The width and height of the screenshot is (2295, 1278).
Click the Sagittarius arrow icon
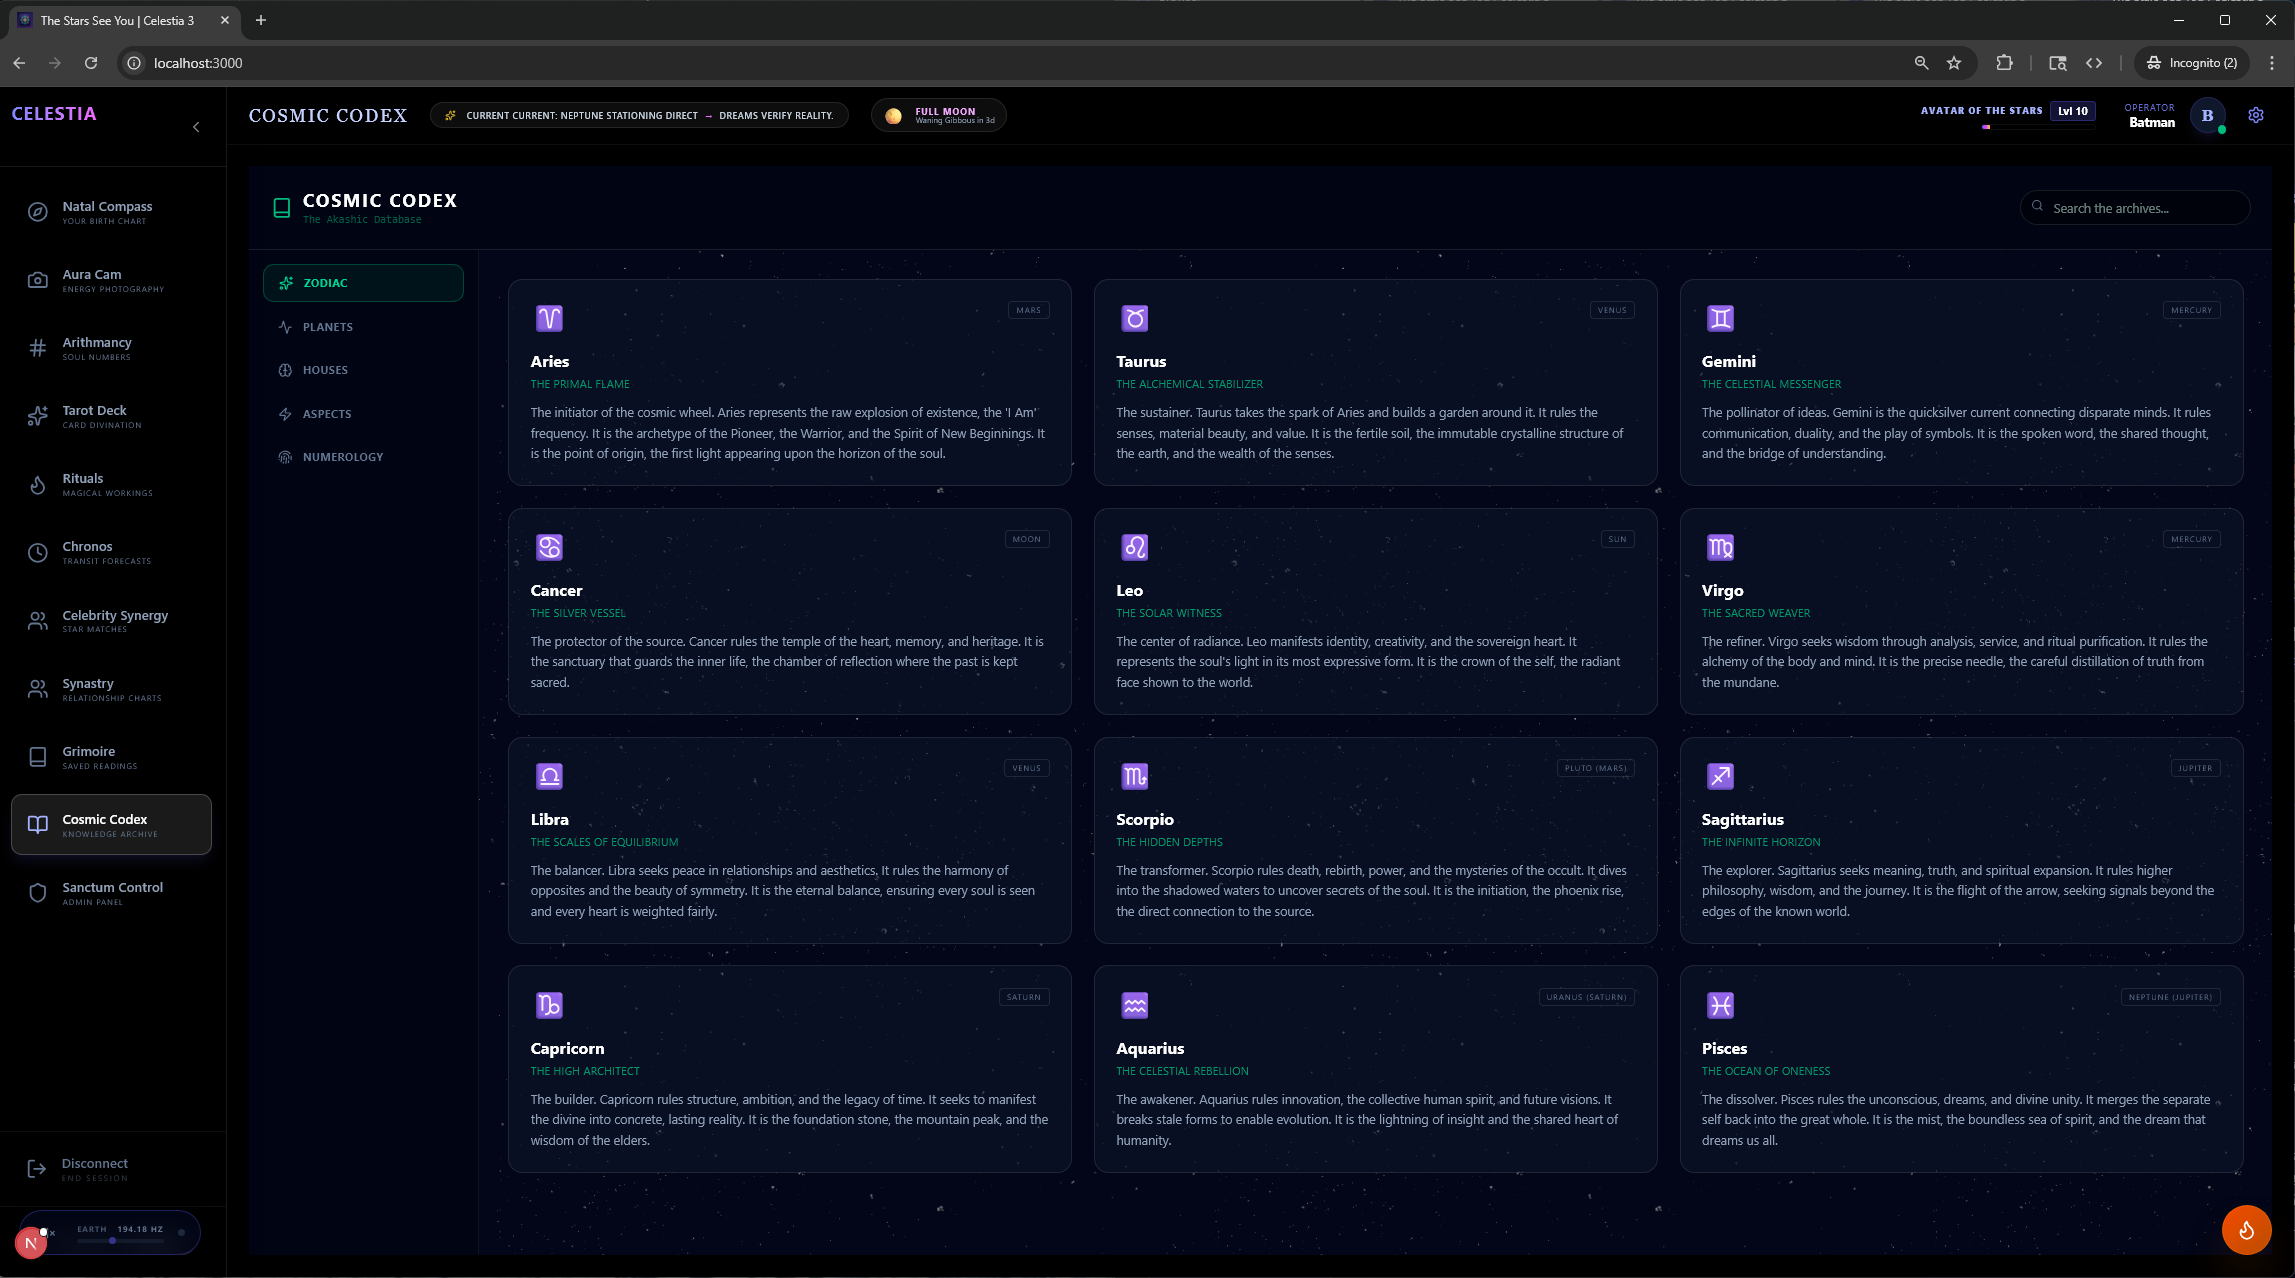1720,776
